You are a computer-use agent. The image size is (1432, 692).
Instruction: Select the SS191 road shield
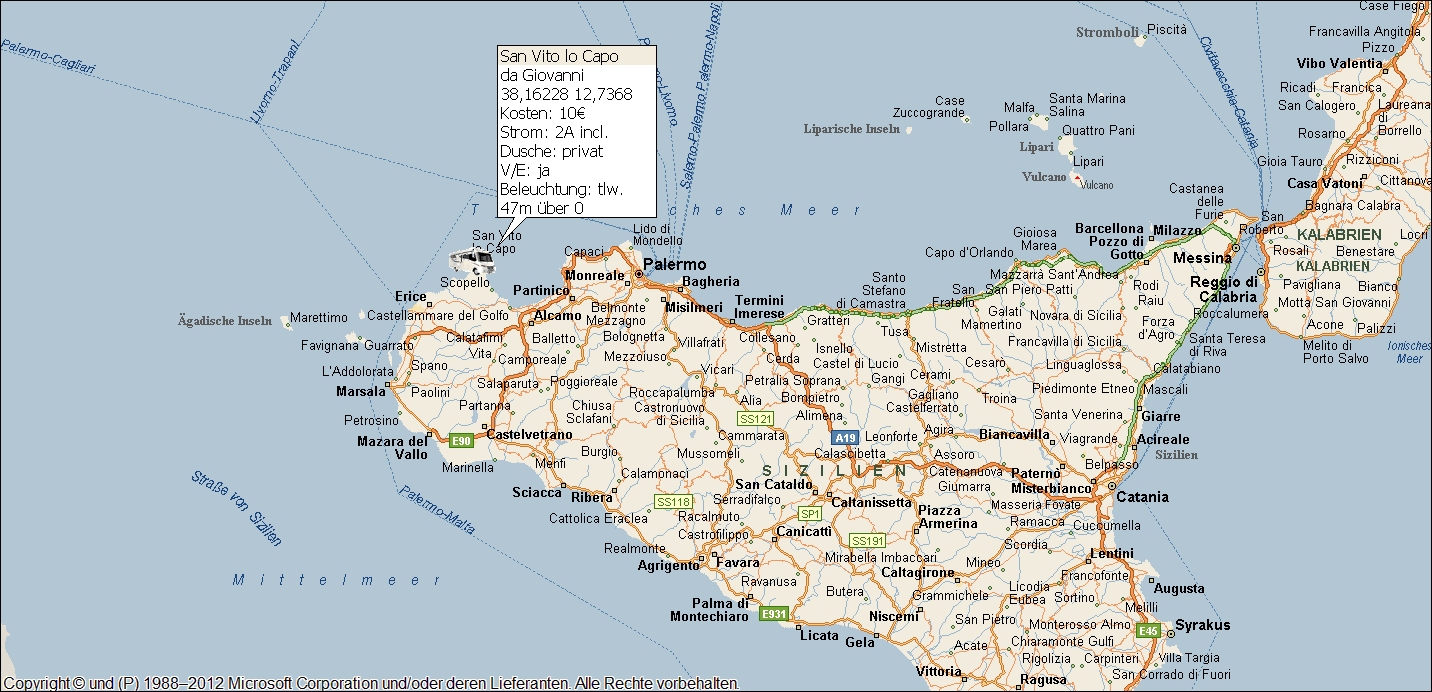click(x=867, y=541)
